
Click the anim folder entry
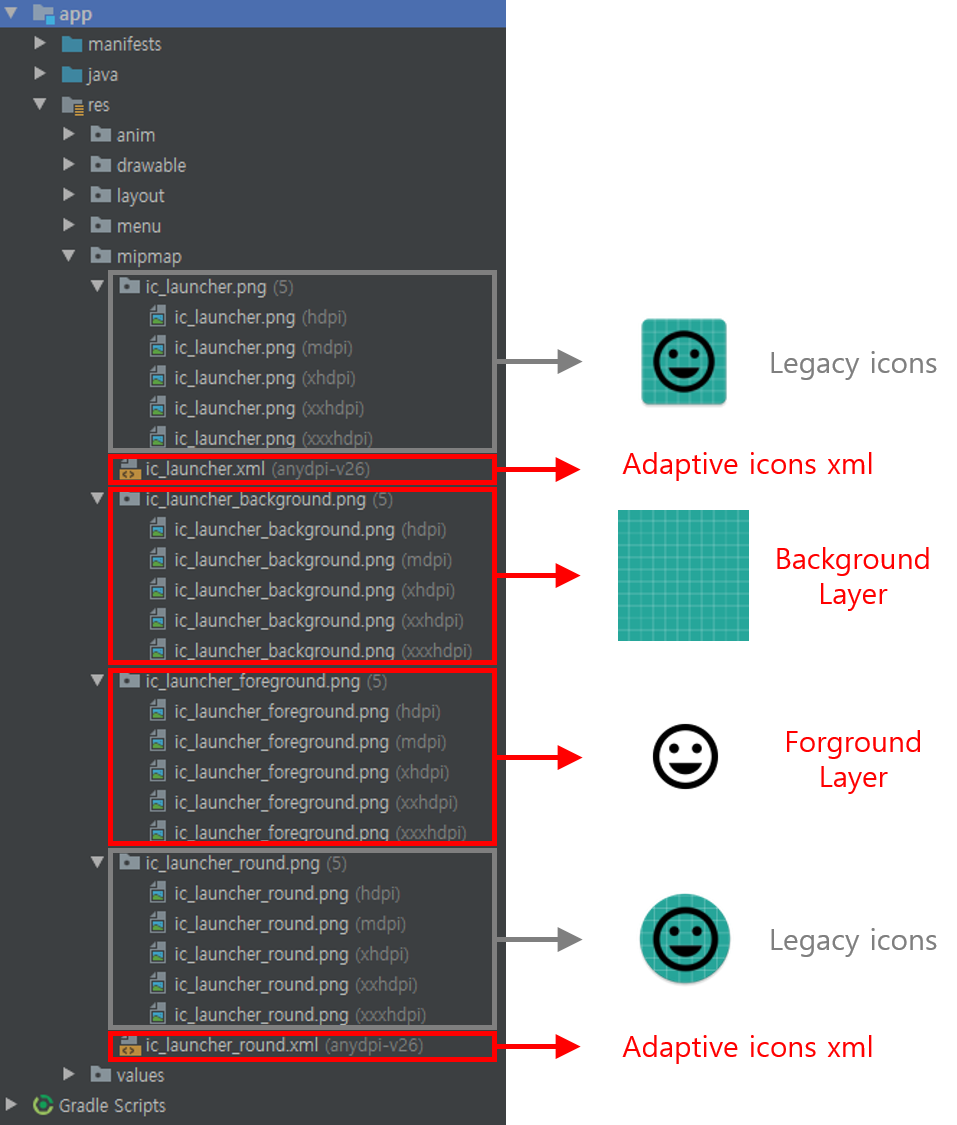(101, 135)
